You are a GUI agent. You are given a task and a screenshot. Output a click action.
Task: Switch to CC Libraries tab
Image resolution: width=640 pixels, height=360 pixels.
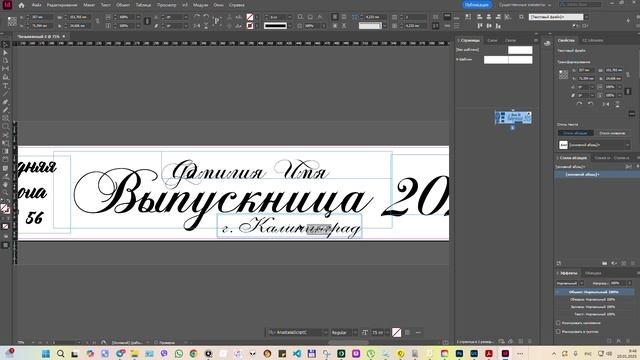tap(593, 40)
